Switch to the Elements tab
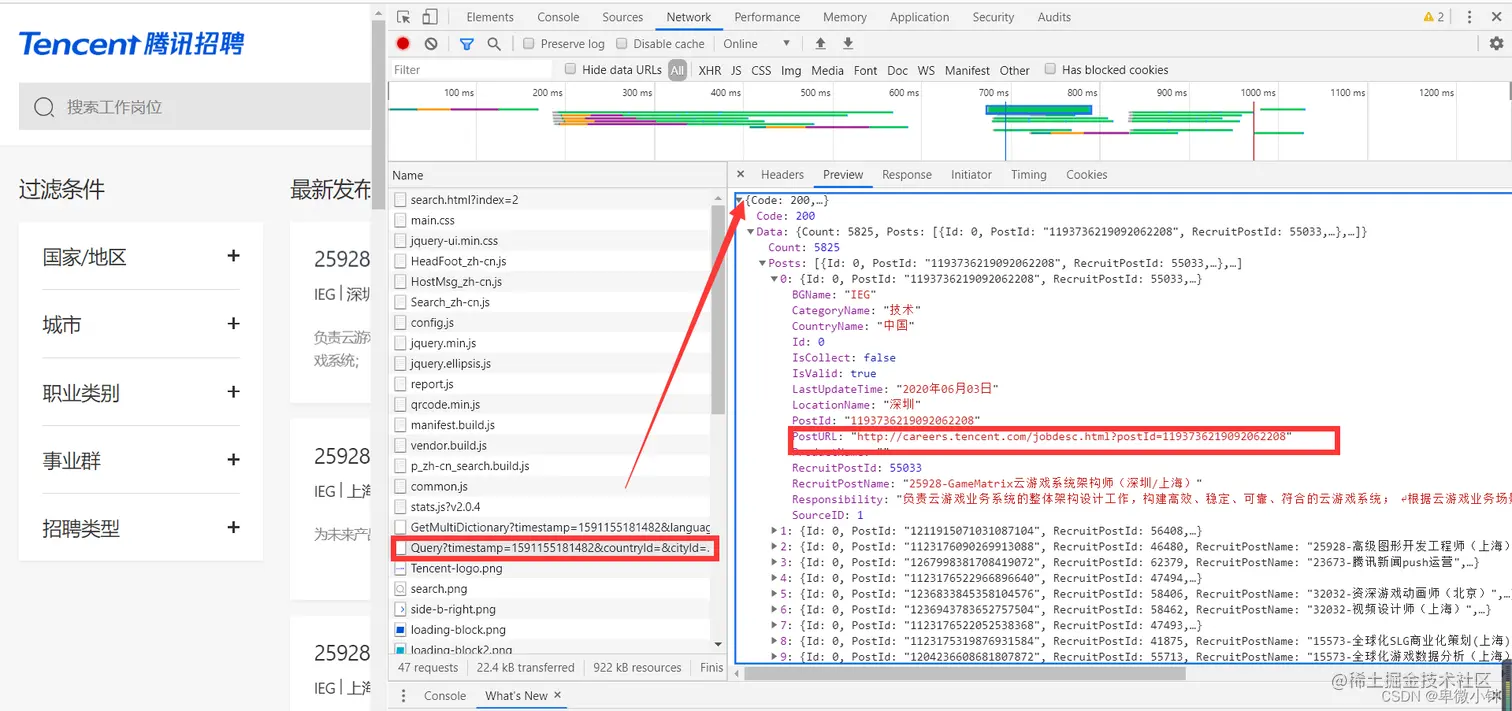 coord(490,17)
